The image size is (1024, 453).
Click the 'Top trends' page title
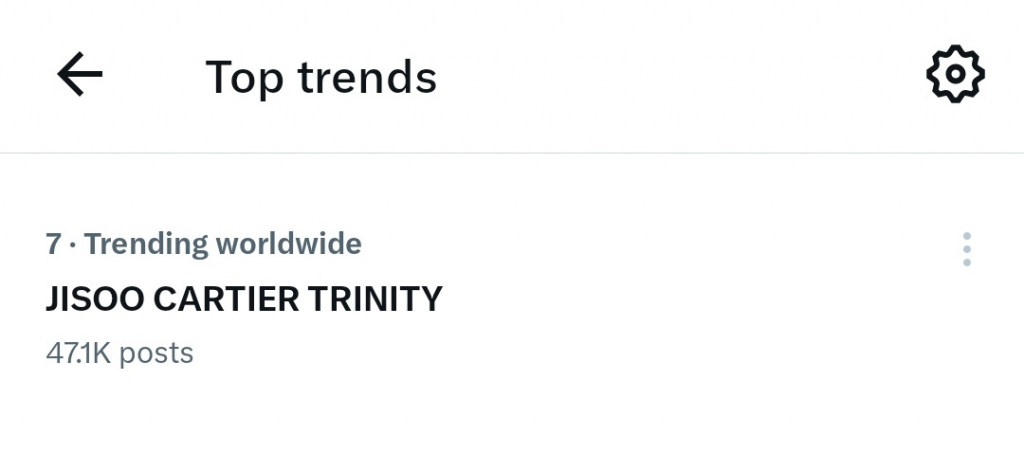click(321, 77)
